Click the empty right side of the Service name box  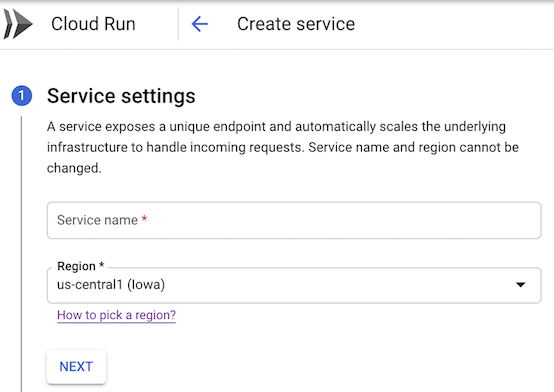point(424,220)
